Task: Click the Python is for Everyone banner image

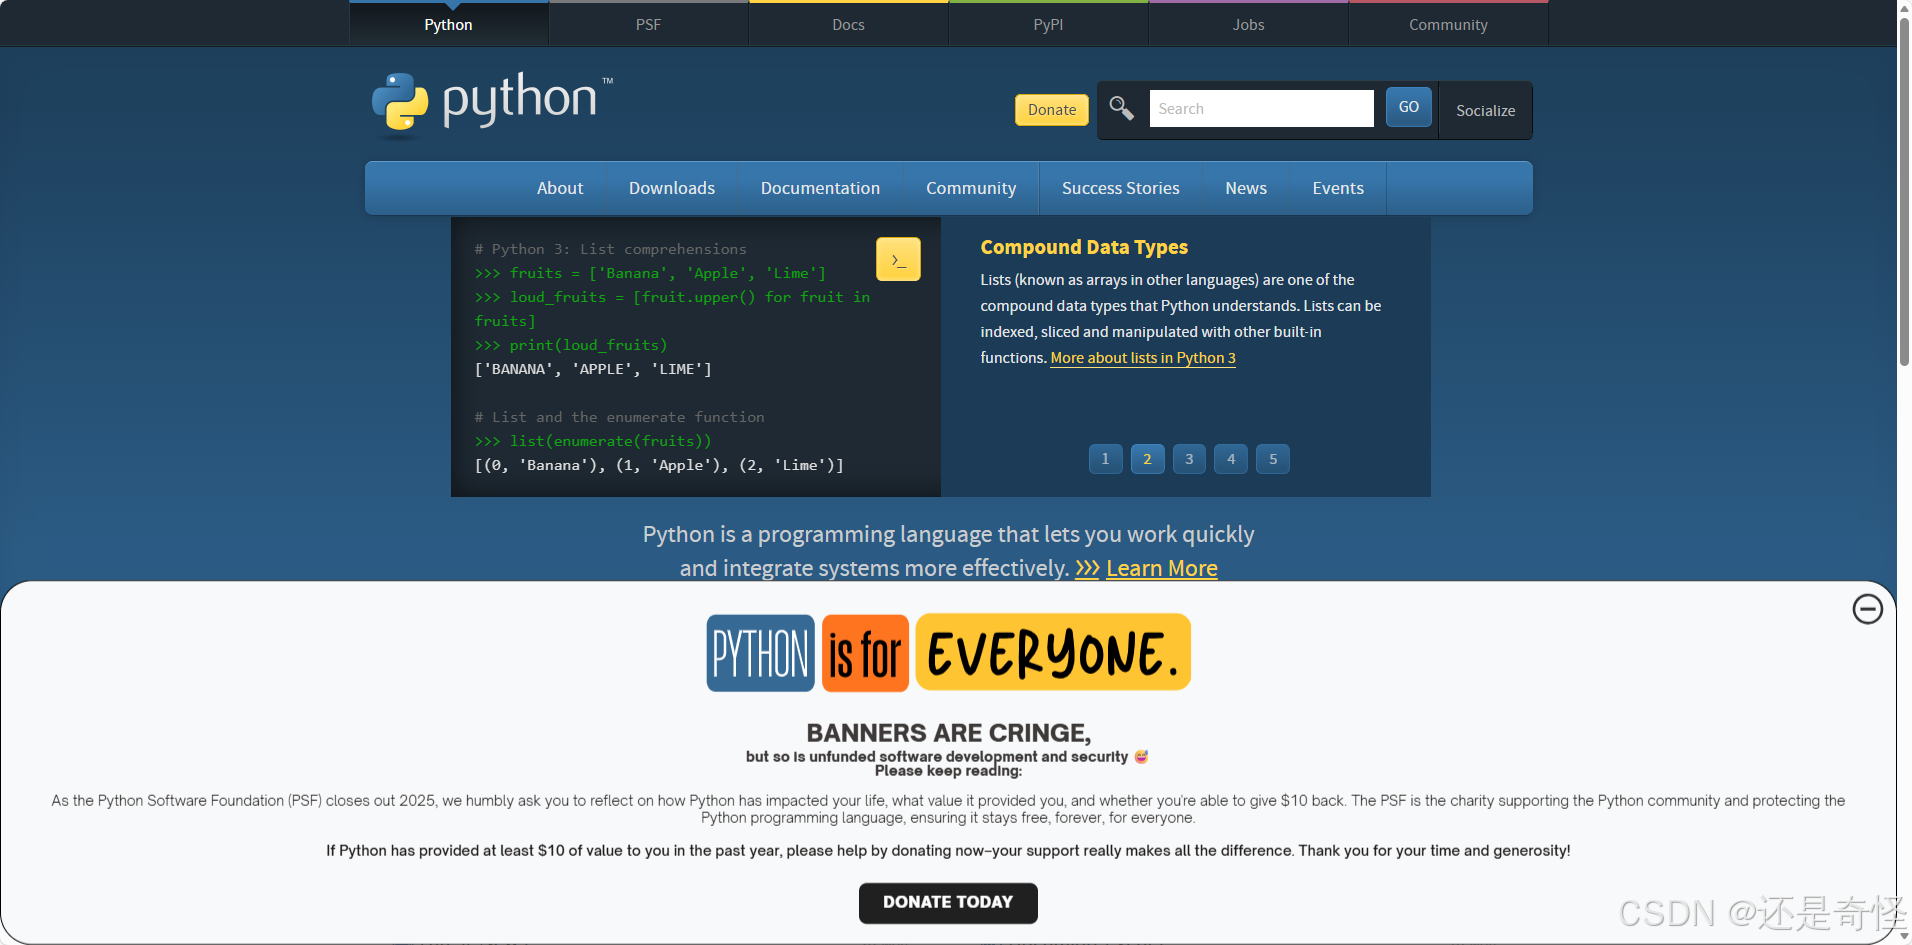Action: pyautogui.click(x=948, y=653)
